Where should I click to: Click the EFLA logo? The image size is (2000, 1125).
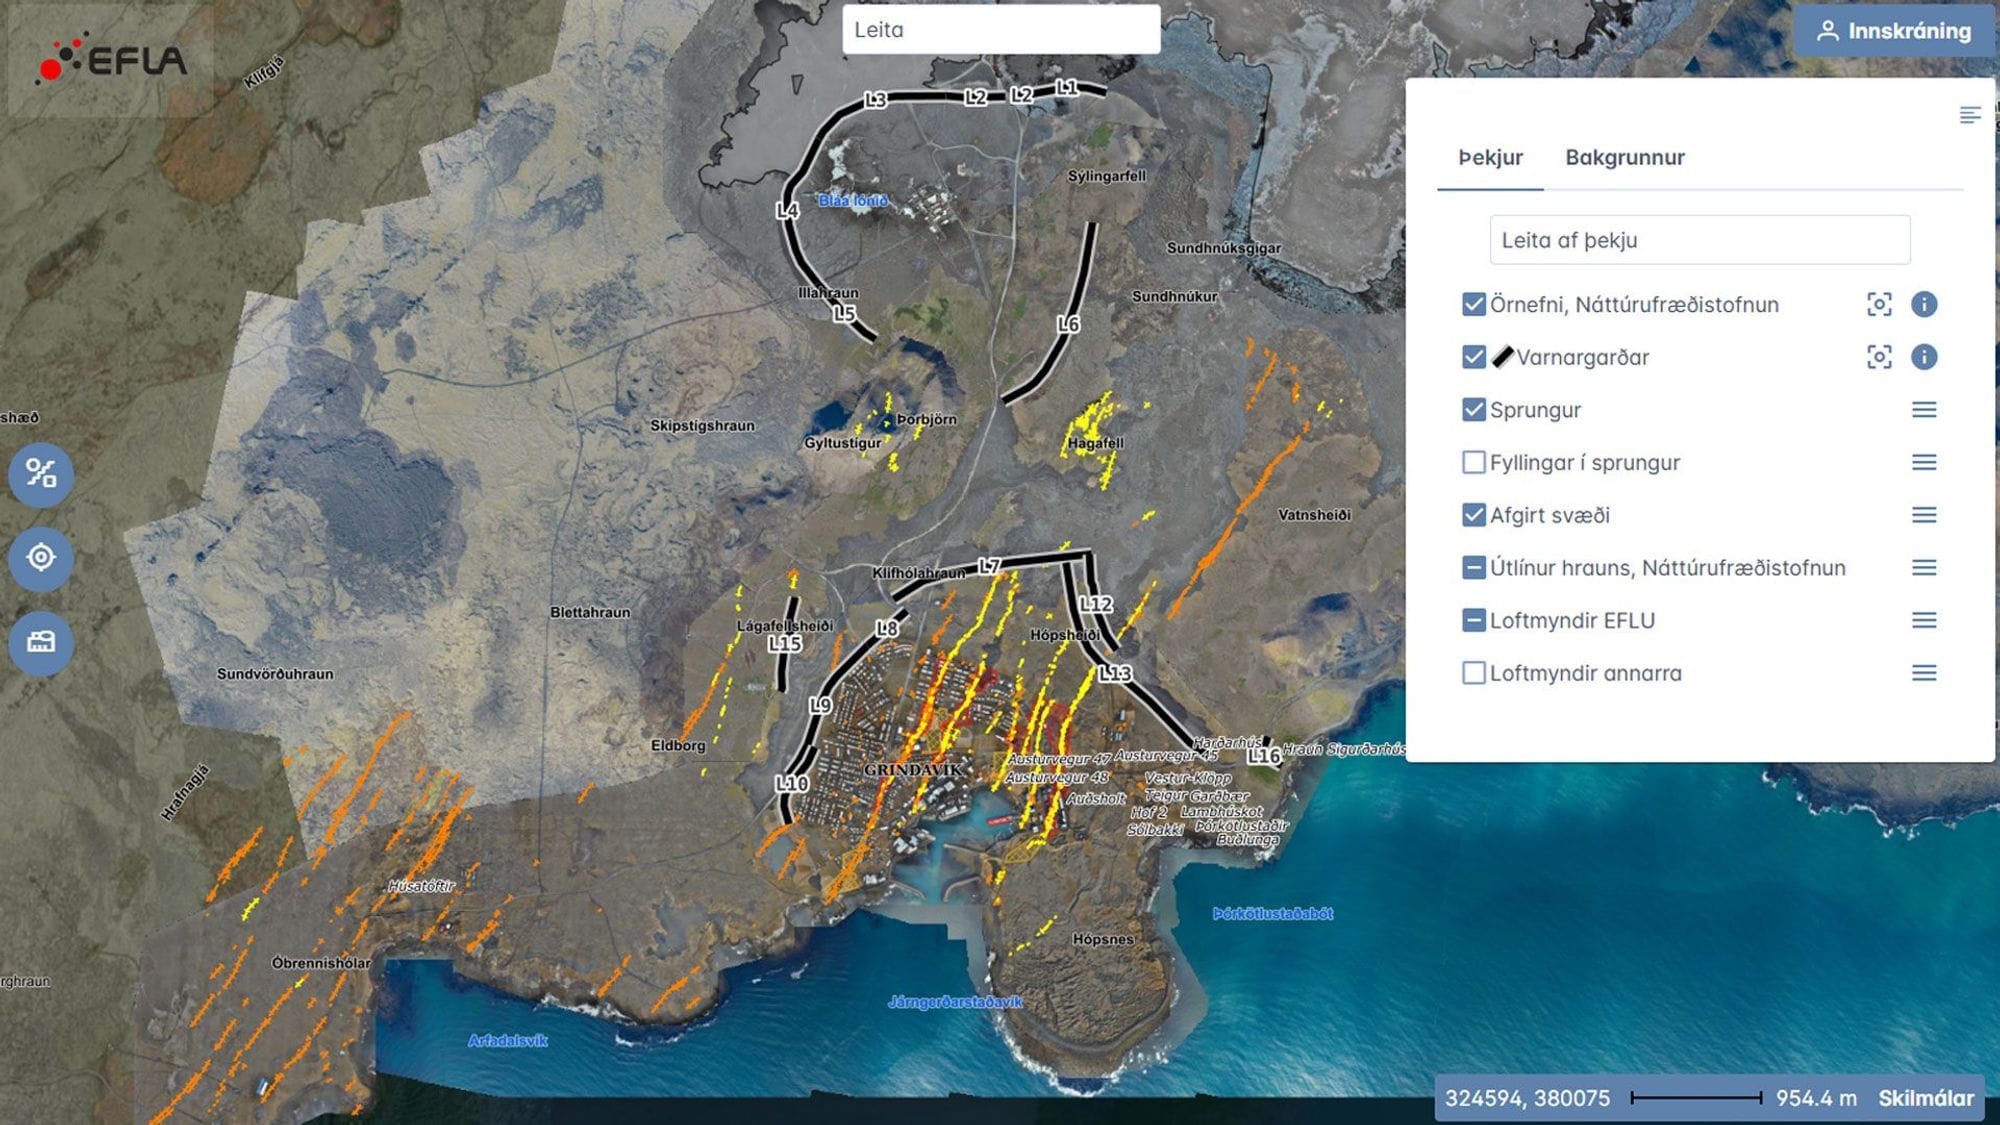pyautogui.click(x=111, y=60)
